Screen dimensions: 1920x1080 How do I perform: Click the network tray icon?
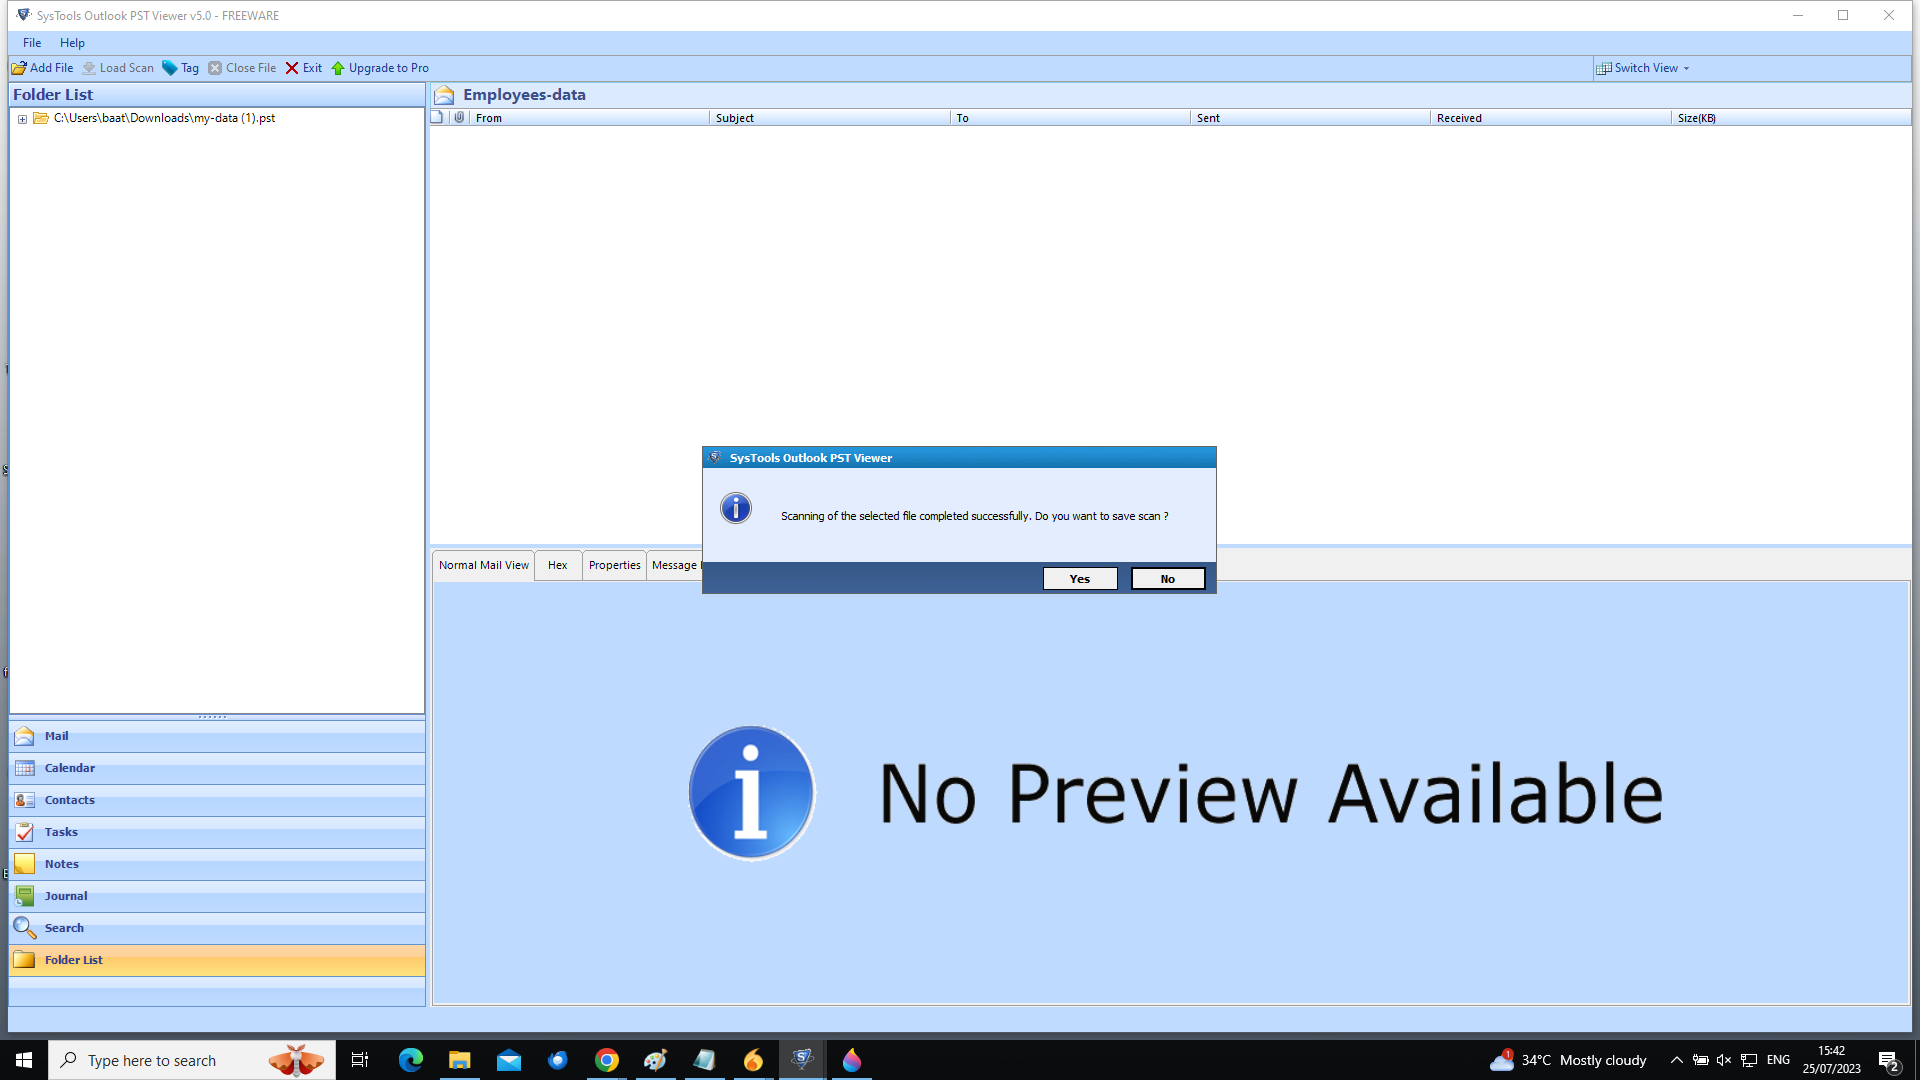pos(1749,1060)
